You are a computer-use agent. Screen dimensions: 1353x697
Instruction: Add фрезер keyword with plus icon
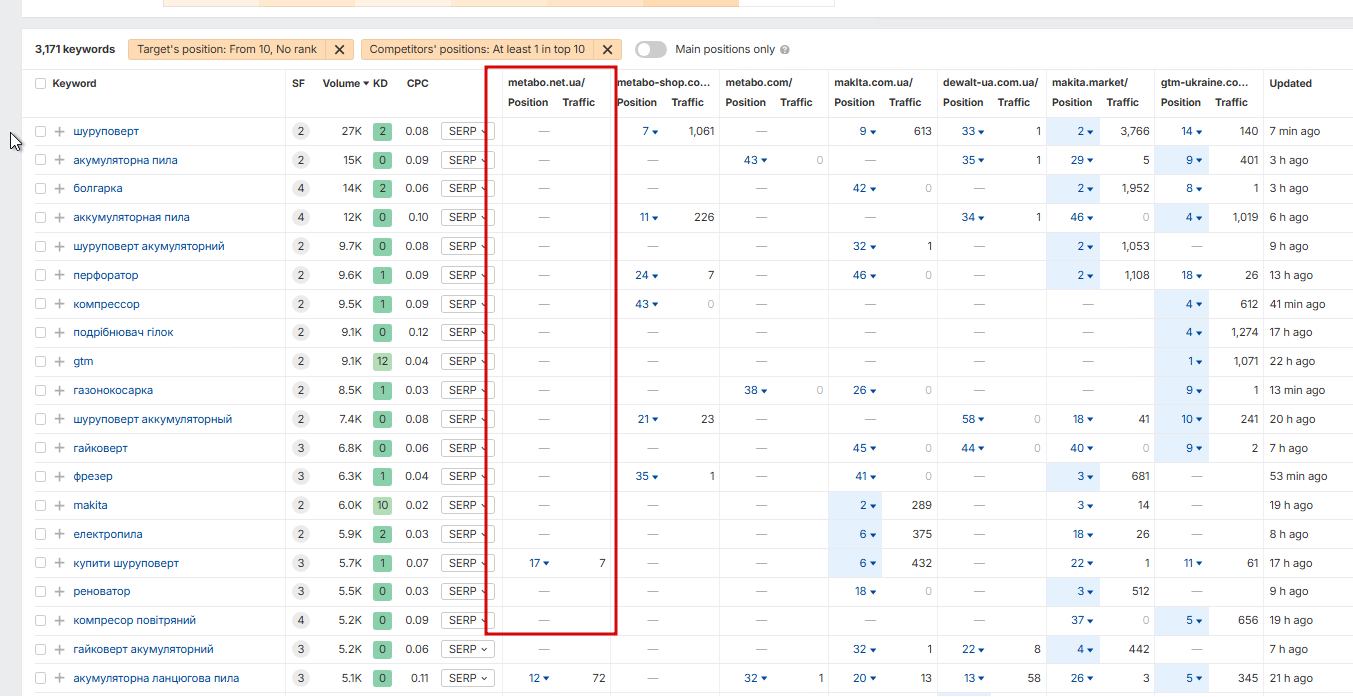(x=60, y=476)
